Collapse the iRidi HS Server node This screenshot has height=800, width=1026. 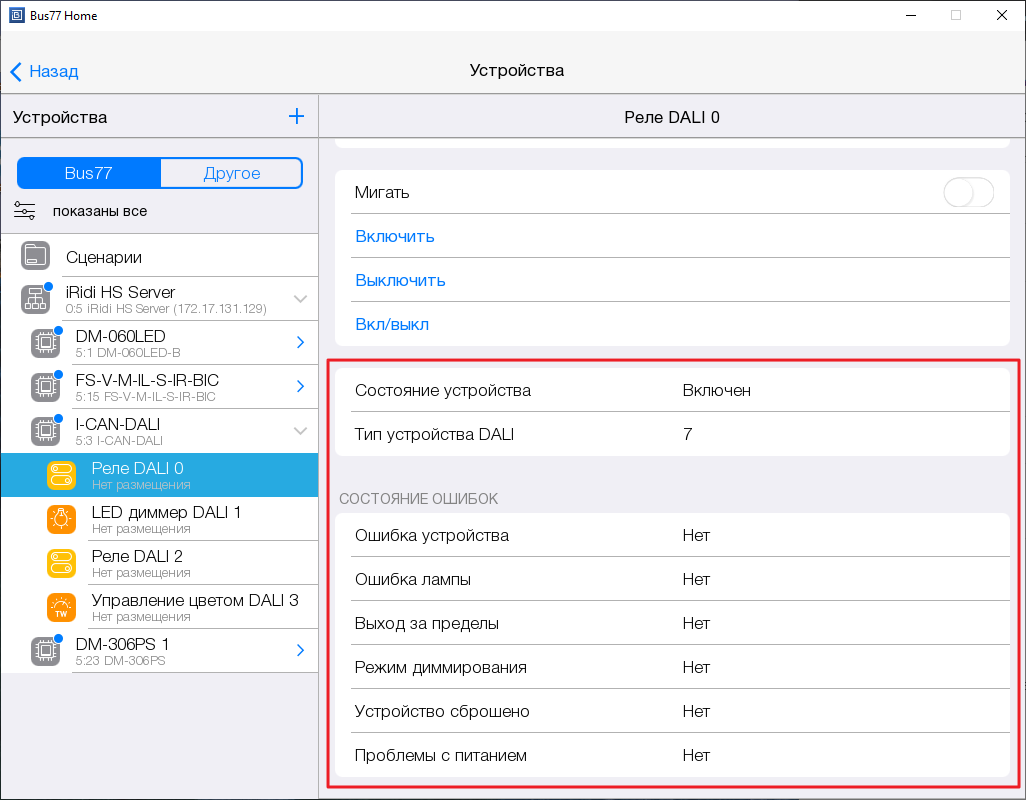click(x=300, y=299)
